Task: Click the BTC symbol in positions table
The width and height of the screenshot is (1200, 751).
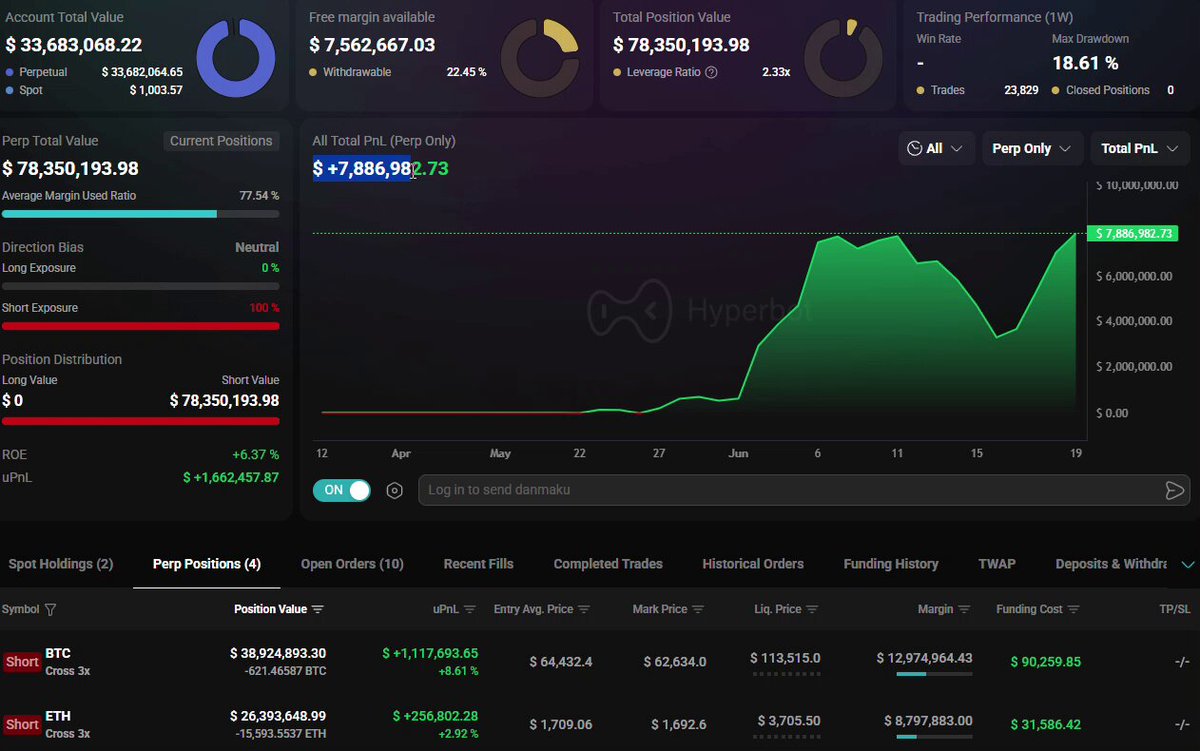Action: 58,653
